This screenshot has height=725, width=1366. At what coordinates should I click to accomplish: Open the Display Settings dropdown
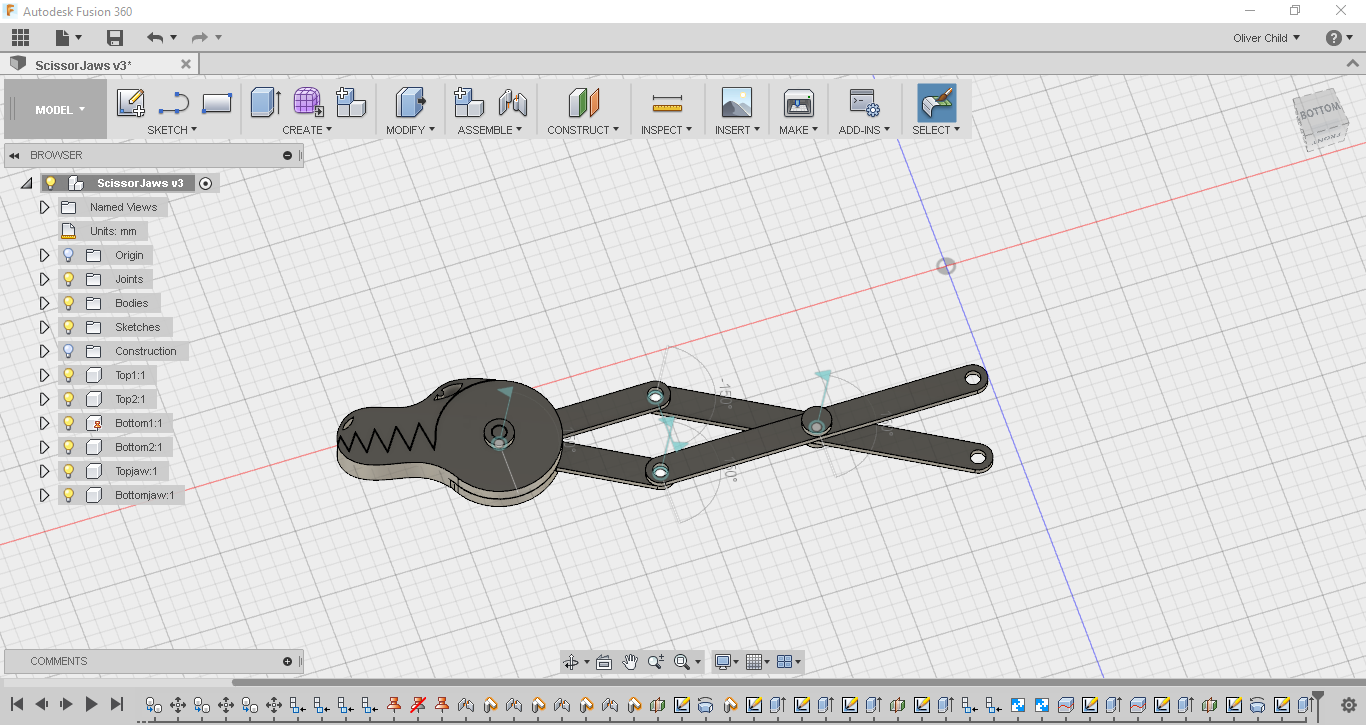pyautogui.click(x=725, y=662)
